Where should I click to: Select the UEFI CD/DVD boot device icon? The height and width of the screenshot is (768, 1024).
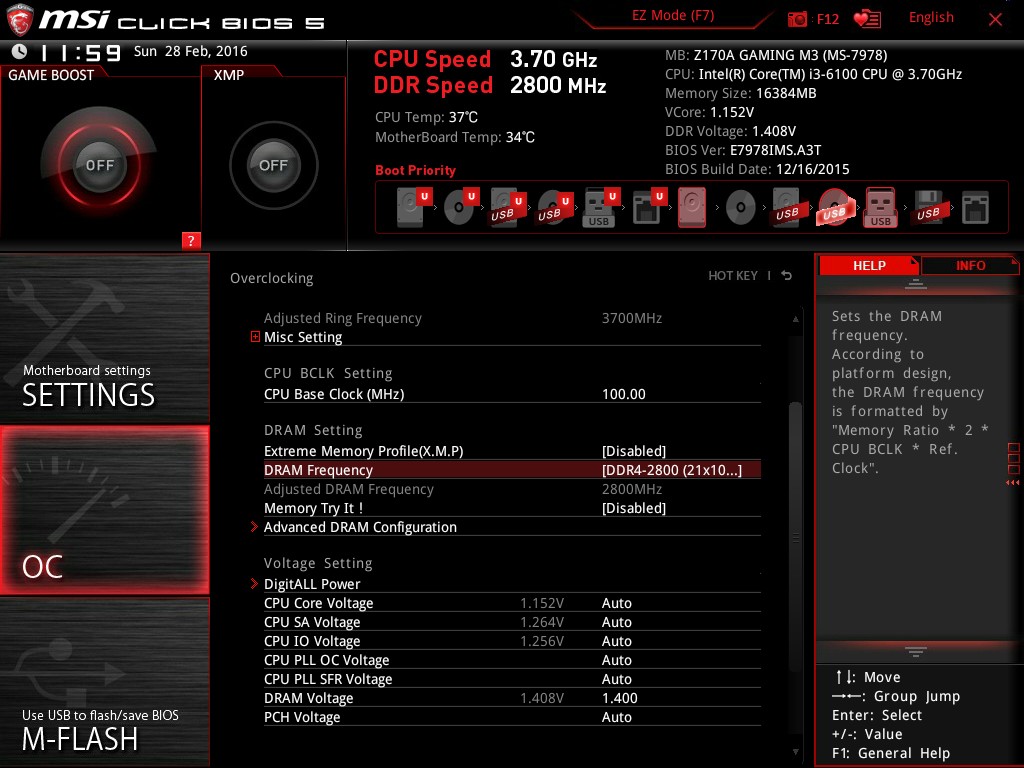461,206
